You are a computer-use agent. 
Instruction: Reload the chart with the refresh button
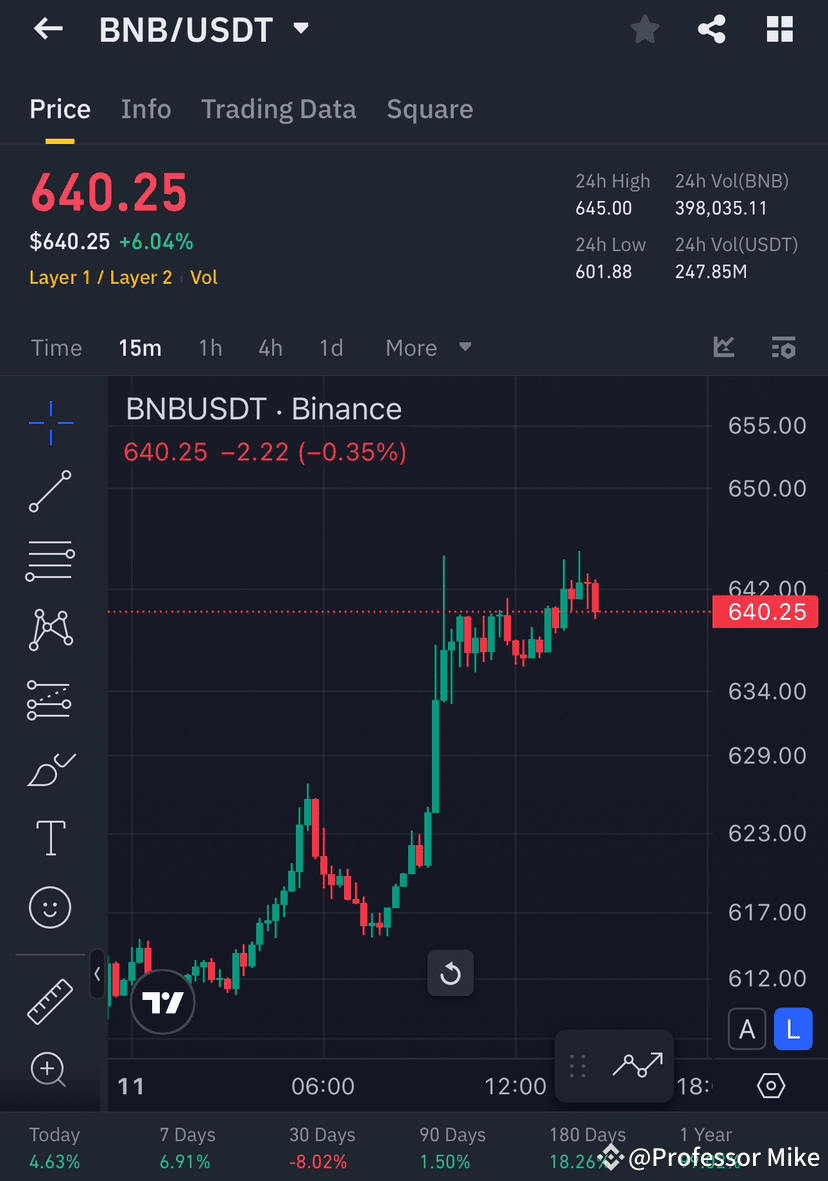[x=450, y=973]
